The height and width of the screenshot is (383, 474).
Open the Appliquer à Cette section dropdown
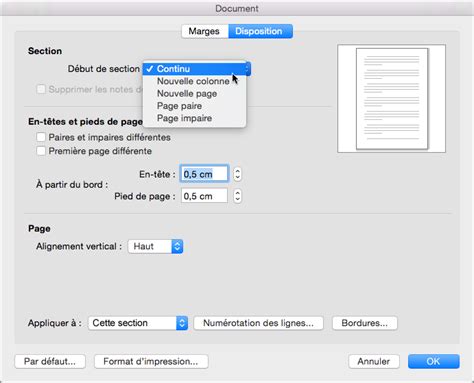[138, 323]
